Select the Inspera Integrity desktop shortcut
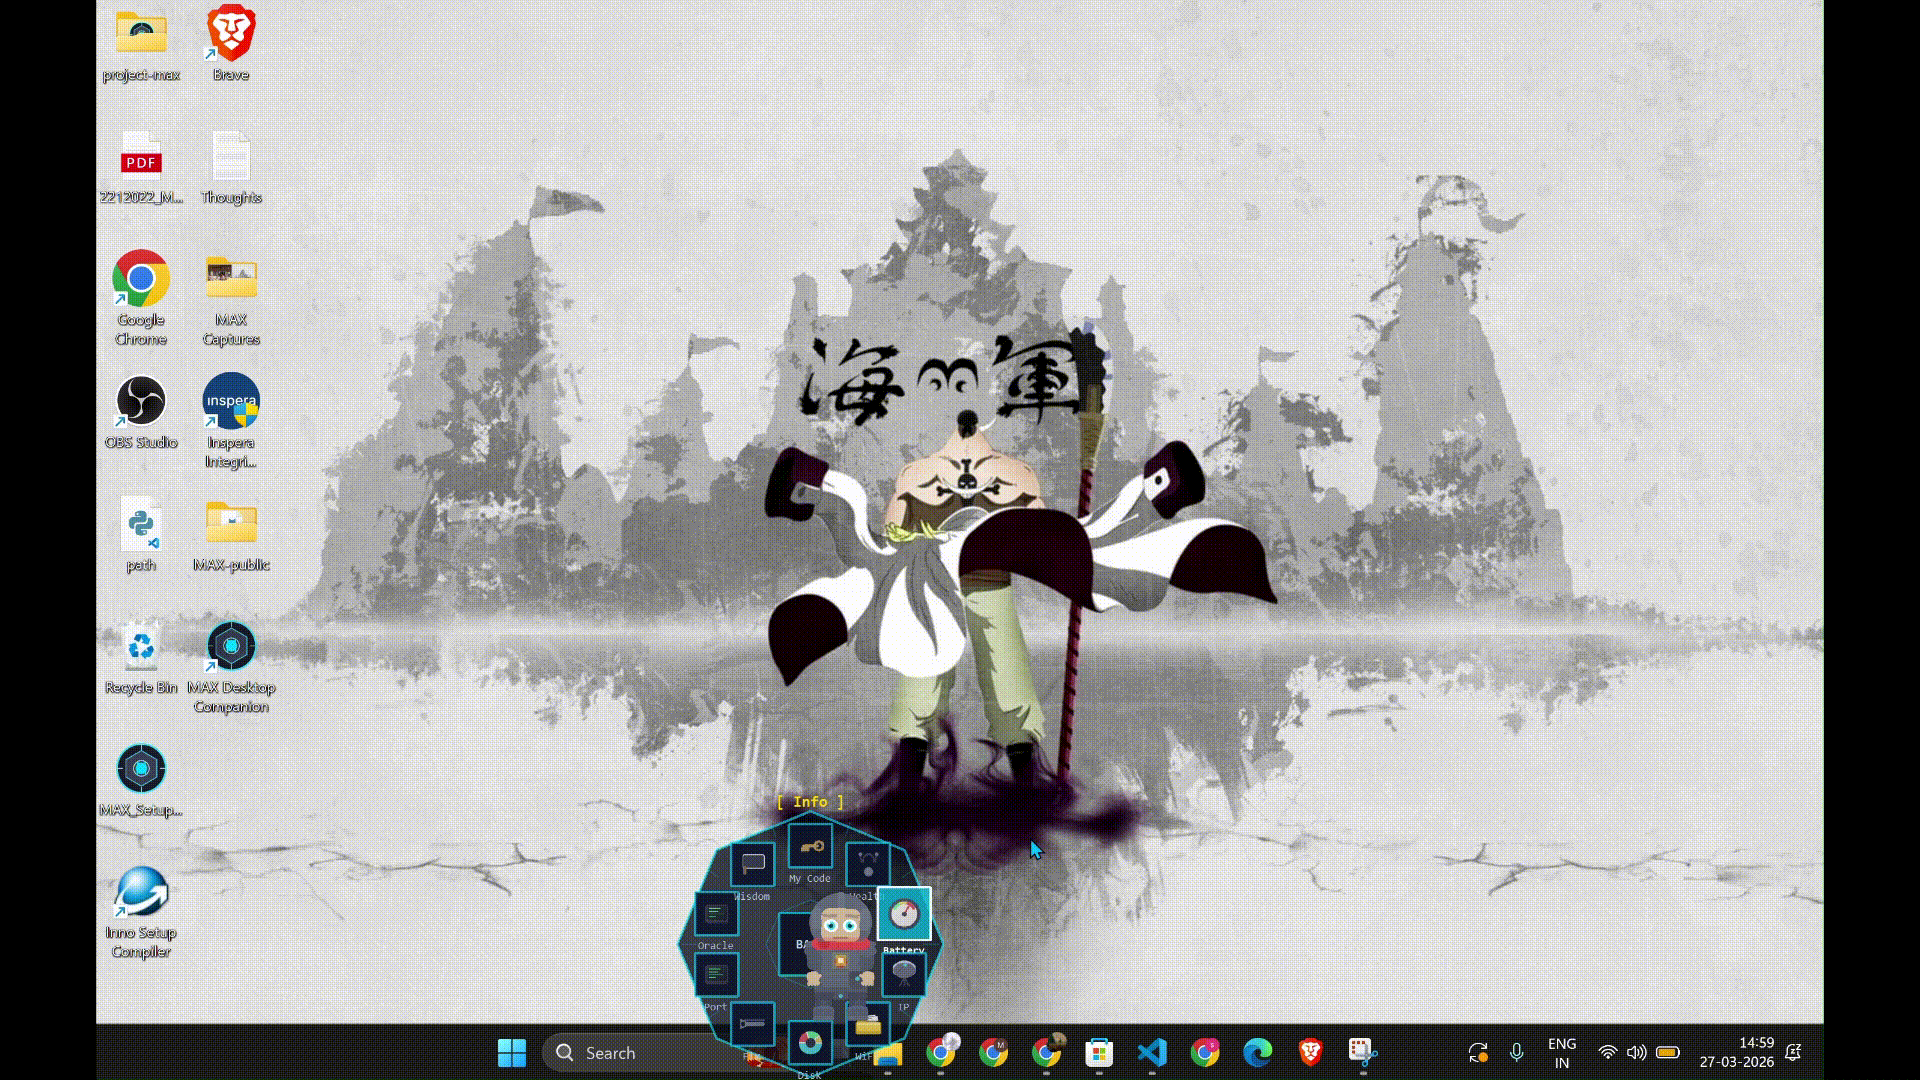 [x=231, y=421]
